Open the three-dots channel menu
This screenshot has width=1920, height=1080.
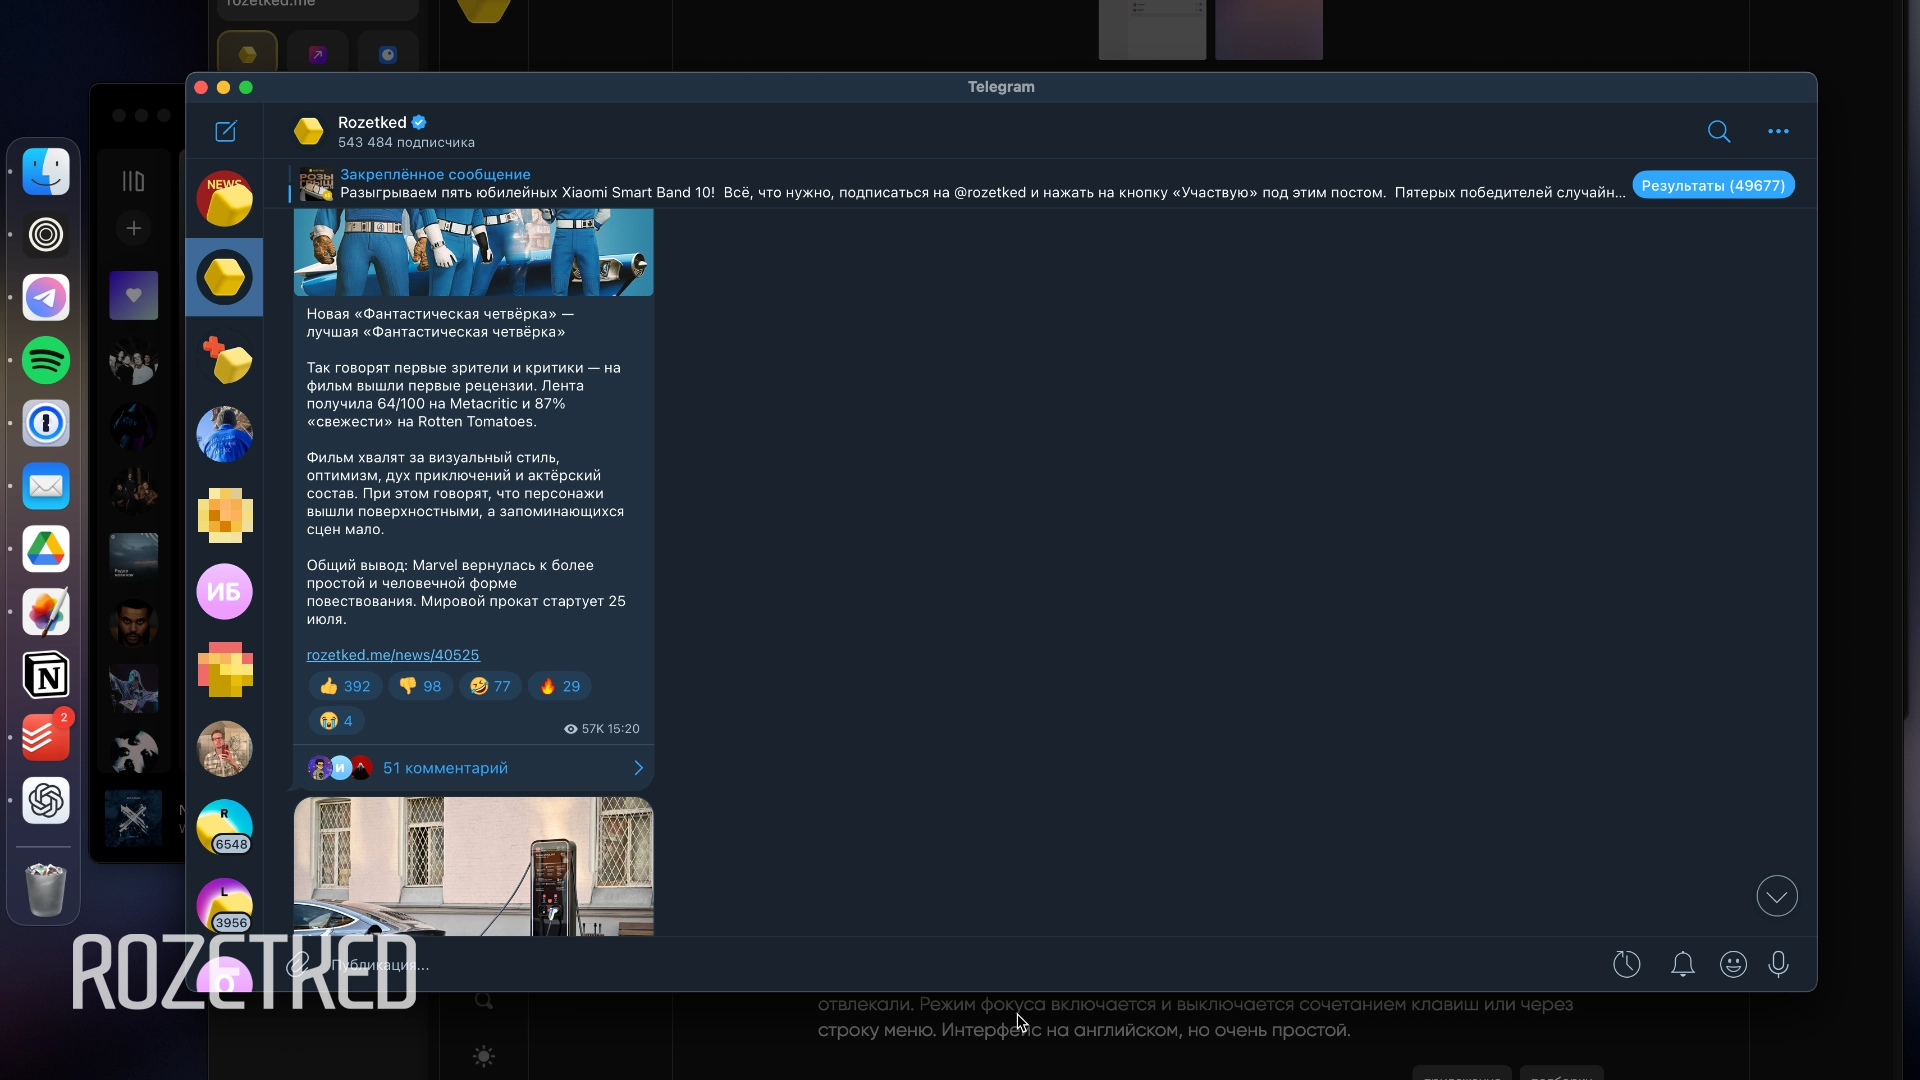pyautogui.click(x=1778, y=131)
